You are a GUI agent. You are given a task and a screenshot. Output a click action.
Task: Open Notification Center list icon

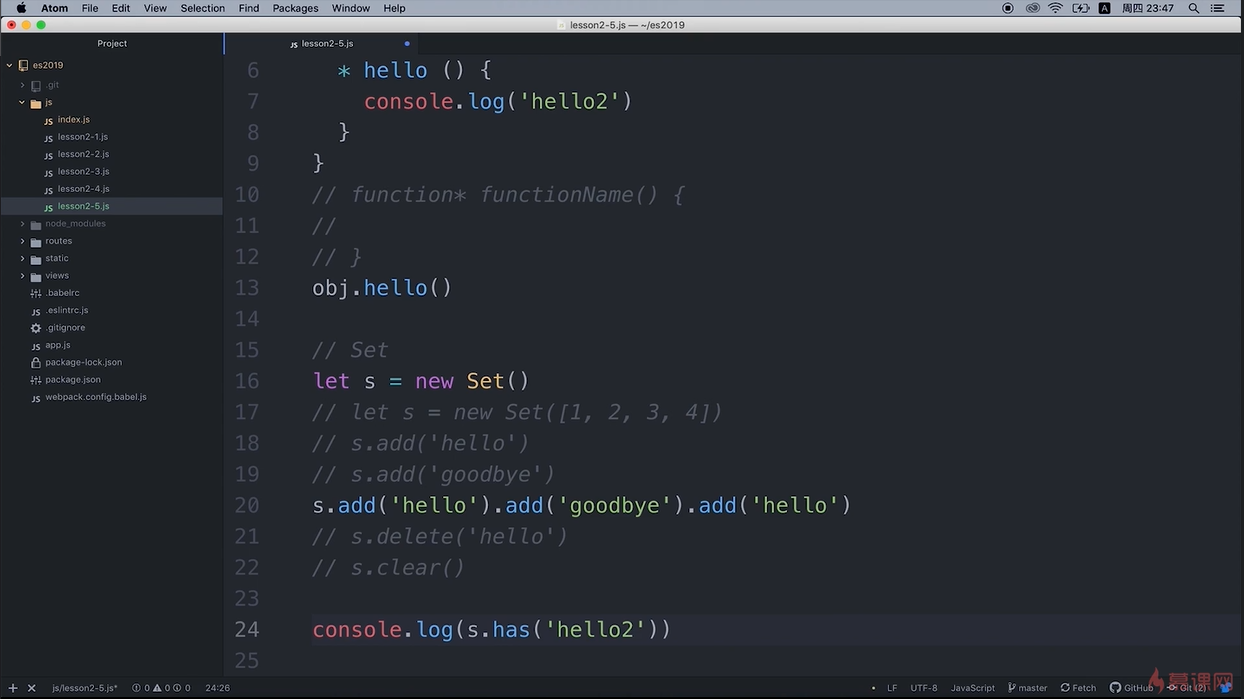1220,8
